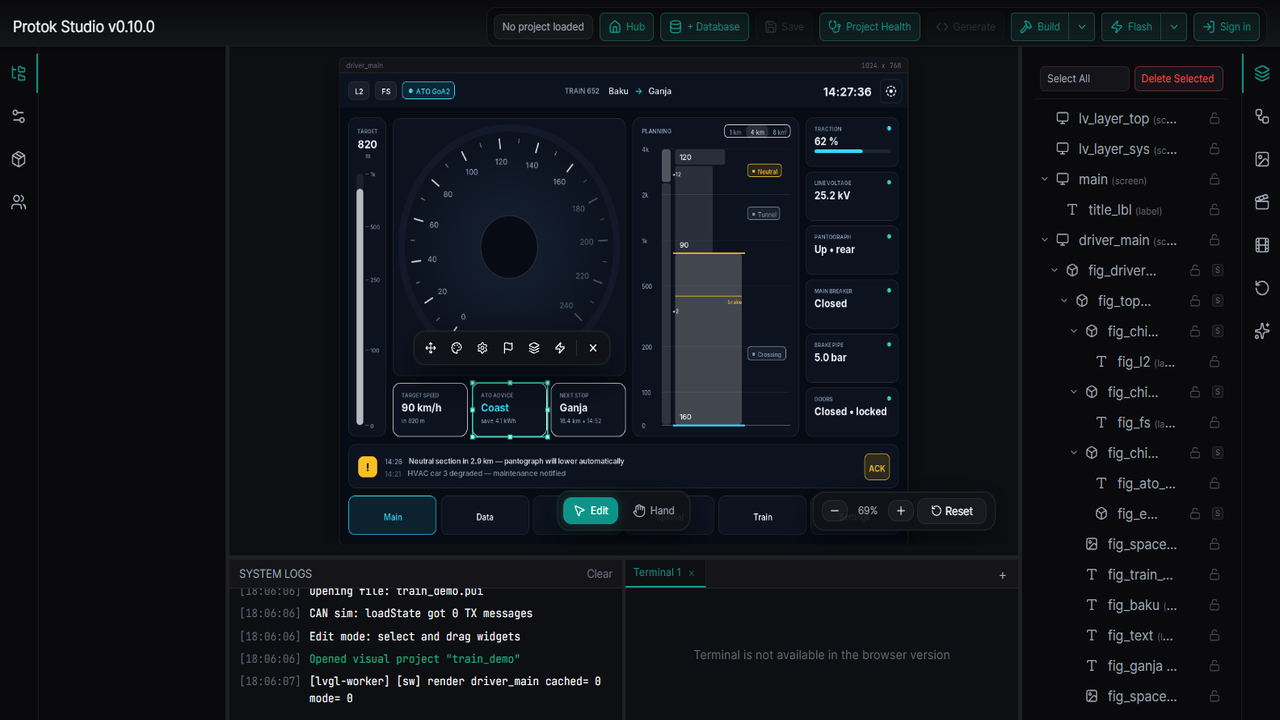Click the Project Health button

(869, 27)
